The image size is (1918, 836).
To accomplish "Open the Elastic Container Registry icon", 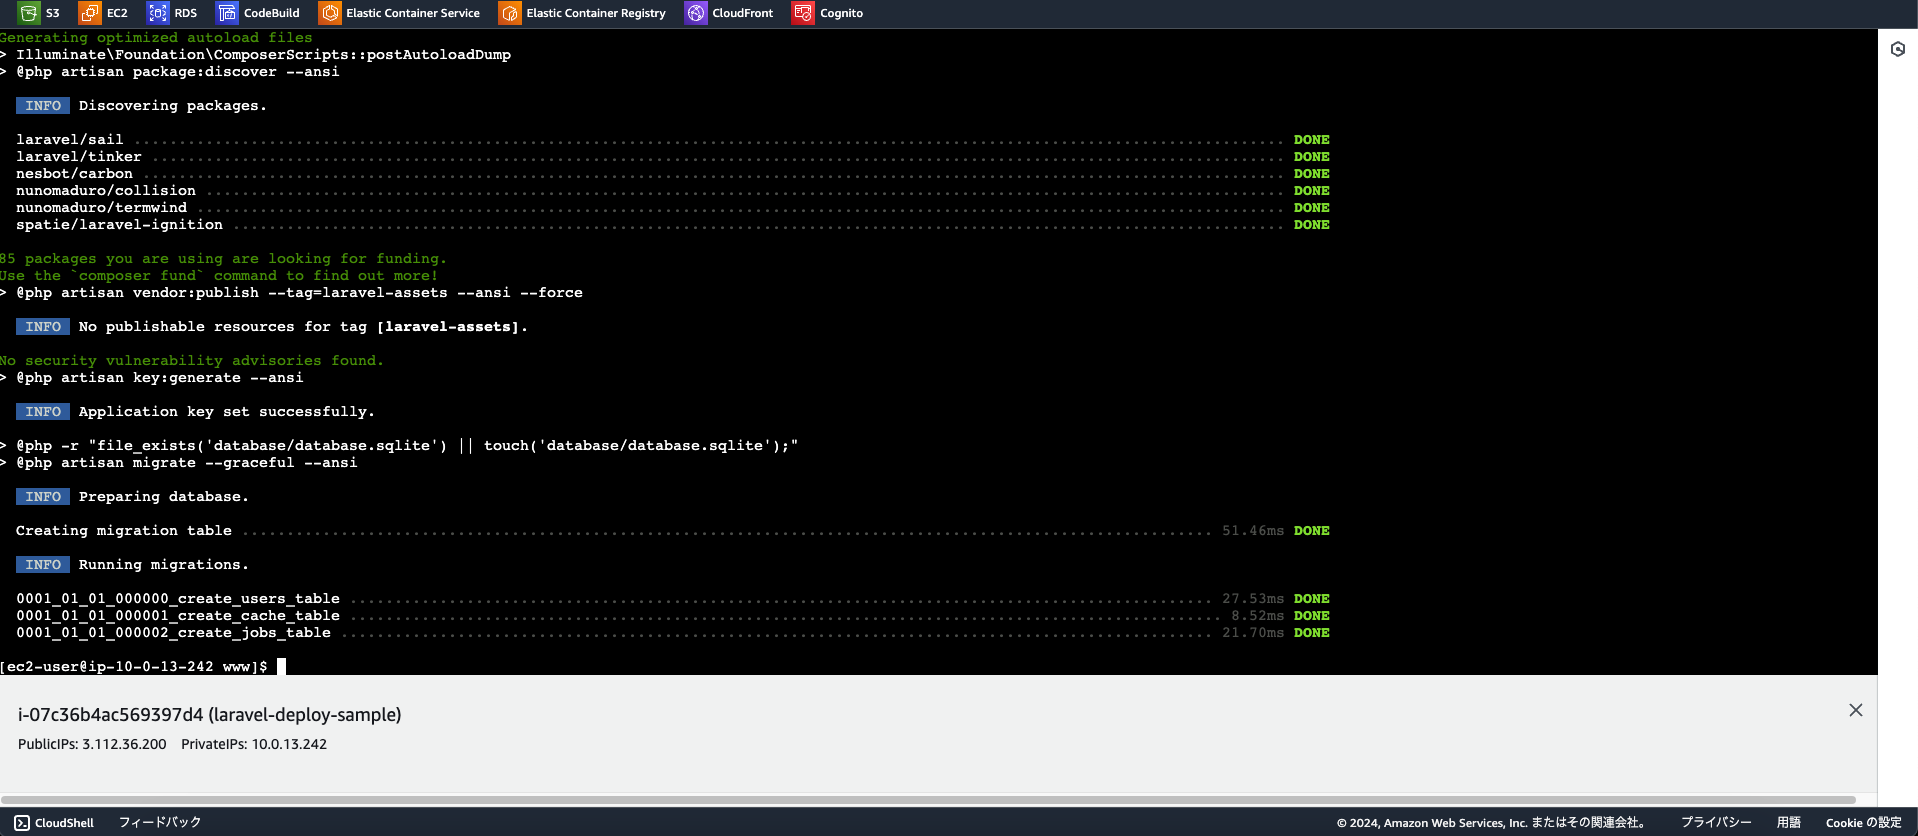I will [510, 13].
